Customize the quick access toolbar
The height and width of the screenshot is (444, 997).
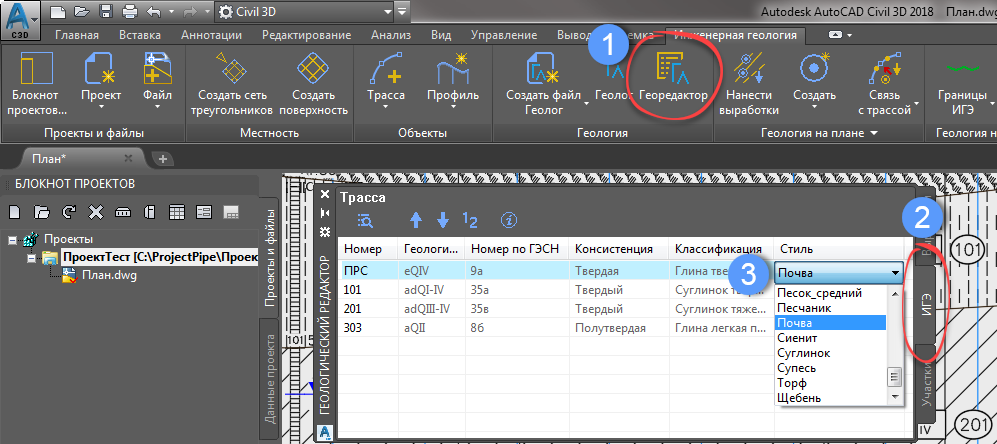pos(402,11)
